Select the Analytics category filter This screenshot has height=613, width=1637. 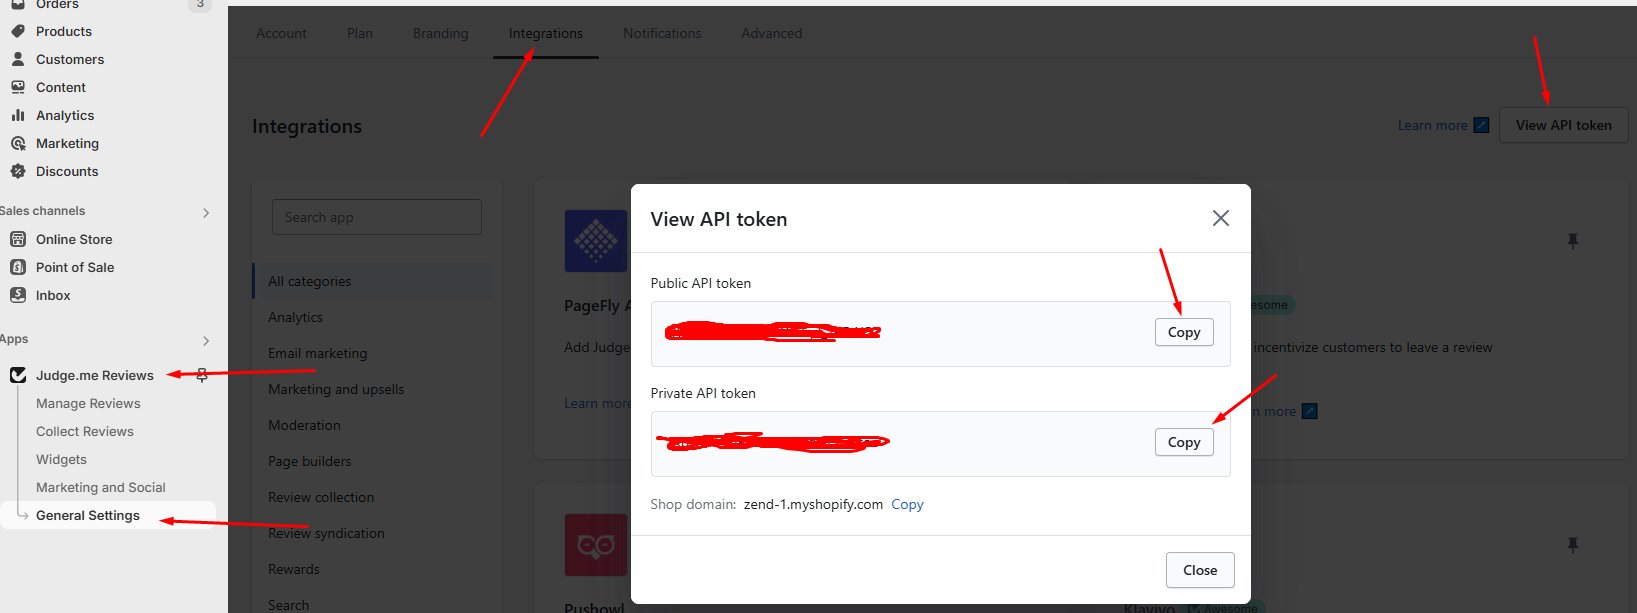pyautogui.click(x=295, y=317)
